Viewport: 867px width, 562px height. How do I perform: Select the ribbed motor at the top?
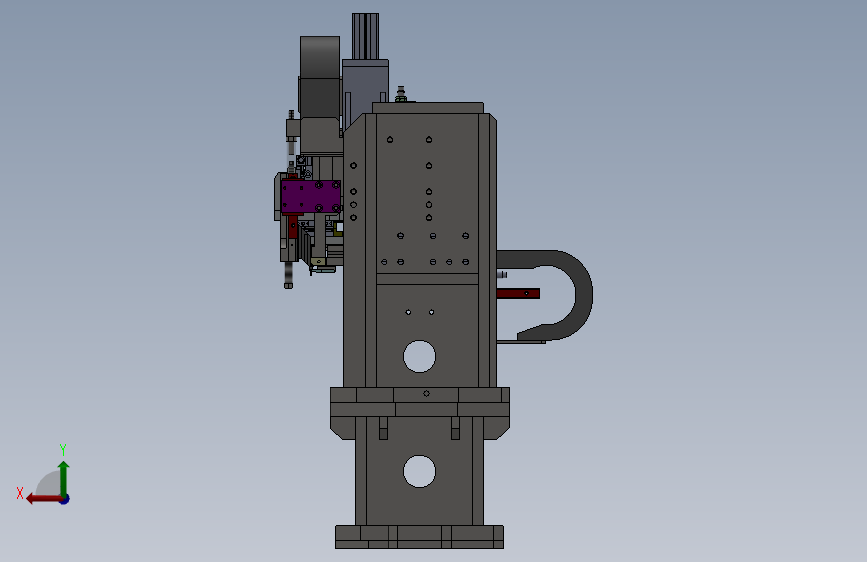365,36
